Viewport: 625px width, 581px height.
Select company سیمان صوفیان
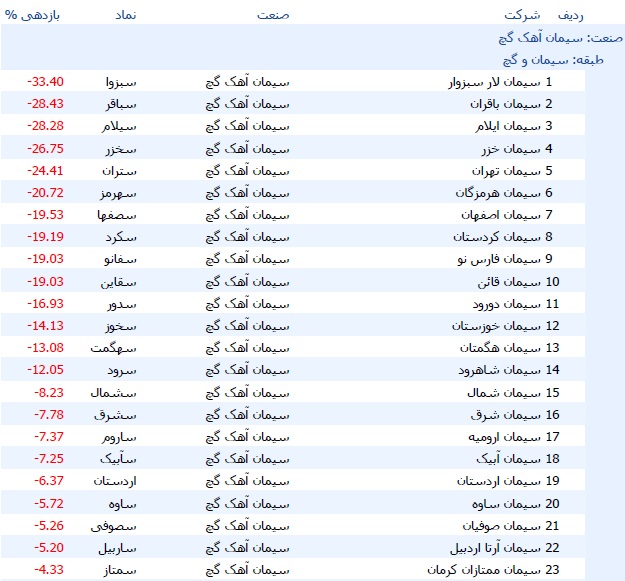coord(501,526)
